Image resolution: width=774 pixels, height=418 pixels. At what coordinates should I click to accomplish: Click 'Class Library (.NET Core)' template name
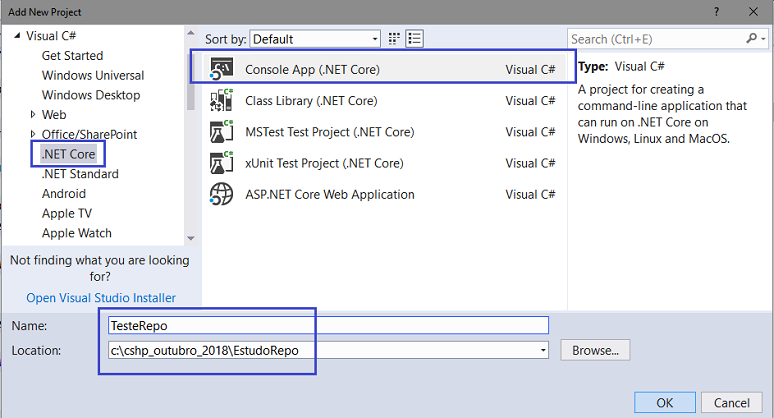[311, 101]
